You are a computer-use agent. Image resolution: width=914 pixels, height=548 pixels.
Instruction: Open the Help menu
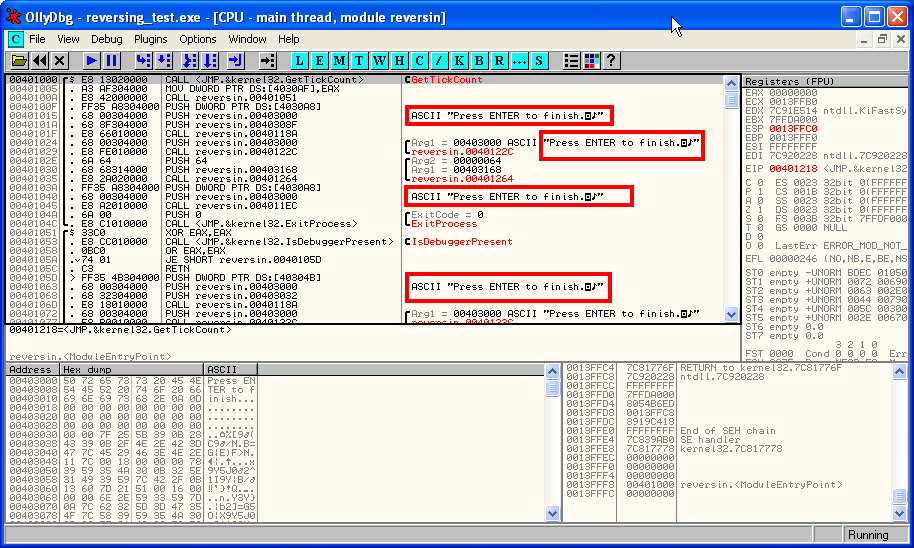(289, 39)
